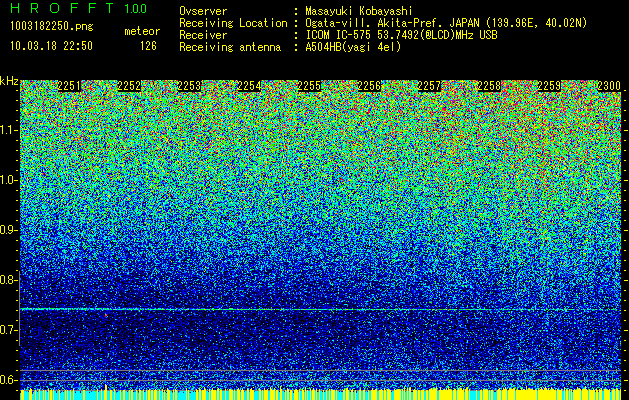Click the 2257 time marker
Screen dimensions: 629x400
429,86
